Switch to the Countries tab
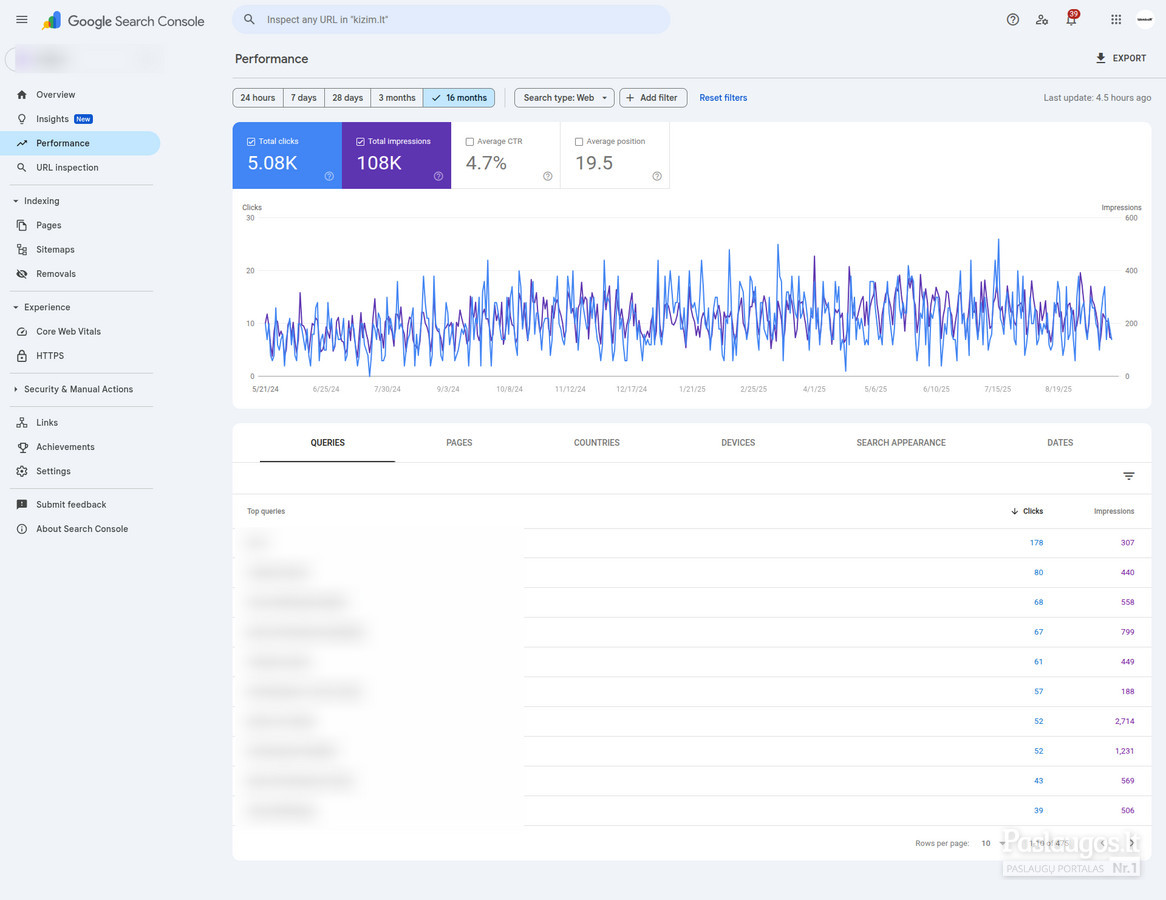The height and width of the screenshot is (900, 1166). (x=596, y=443)
